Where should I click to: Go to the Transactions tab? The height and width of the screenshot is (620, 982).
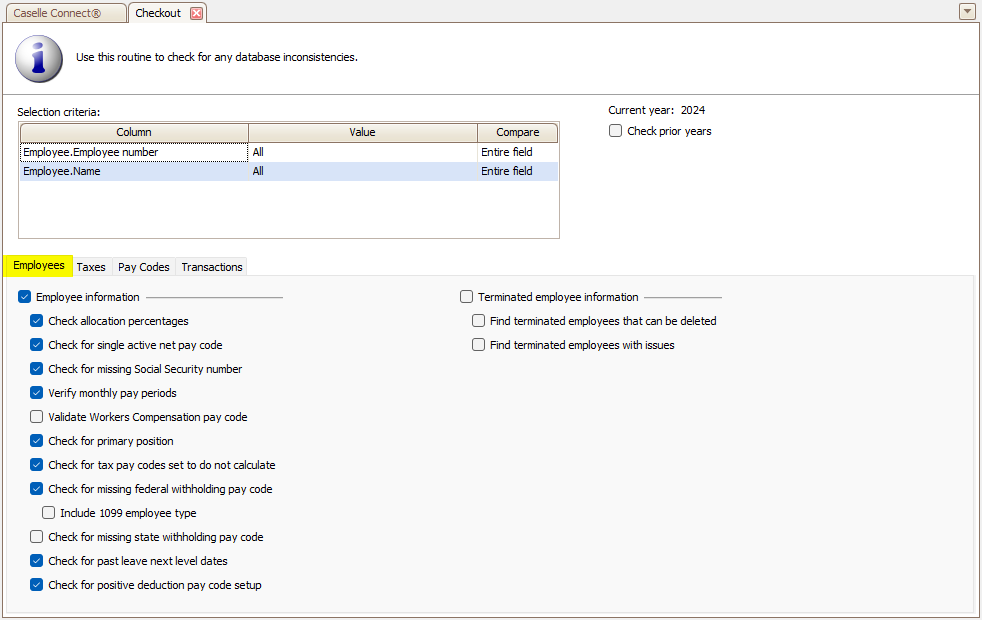point(212,267)
